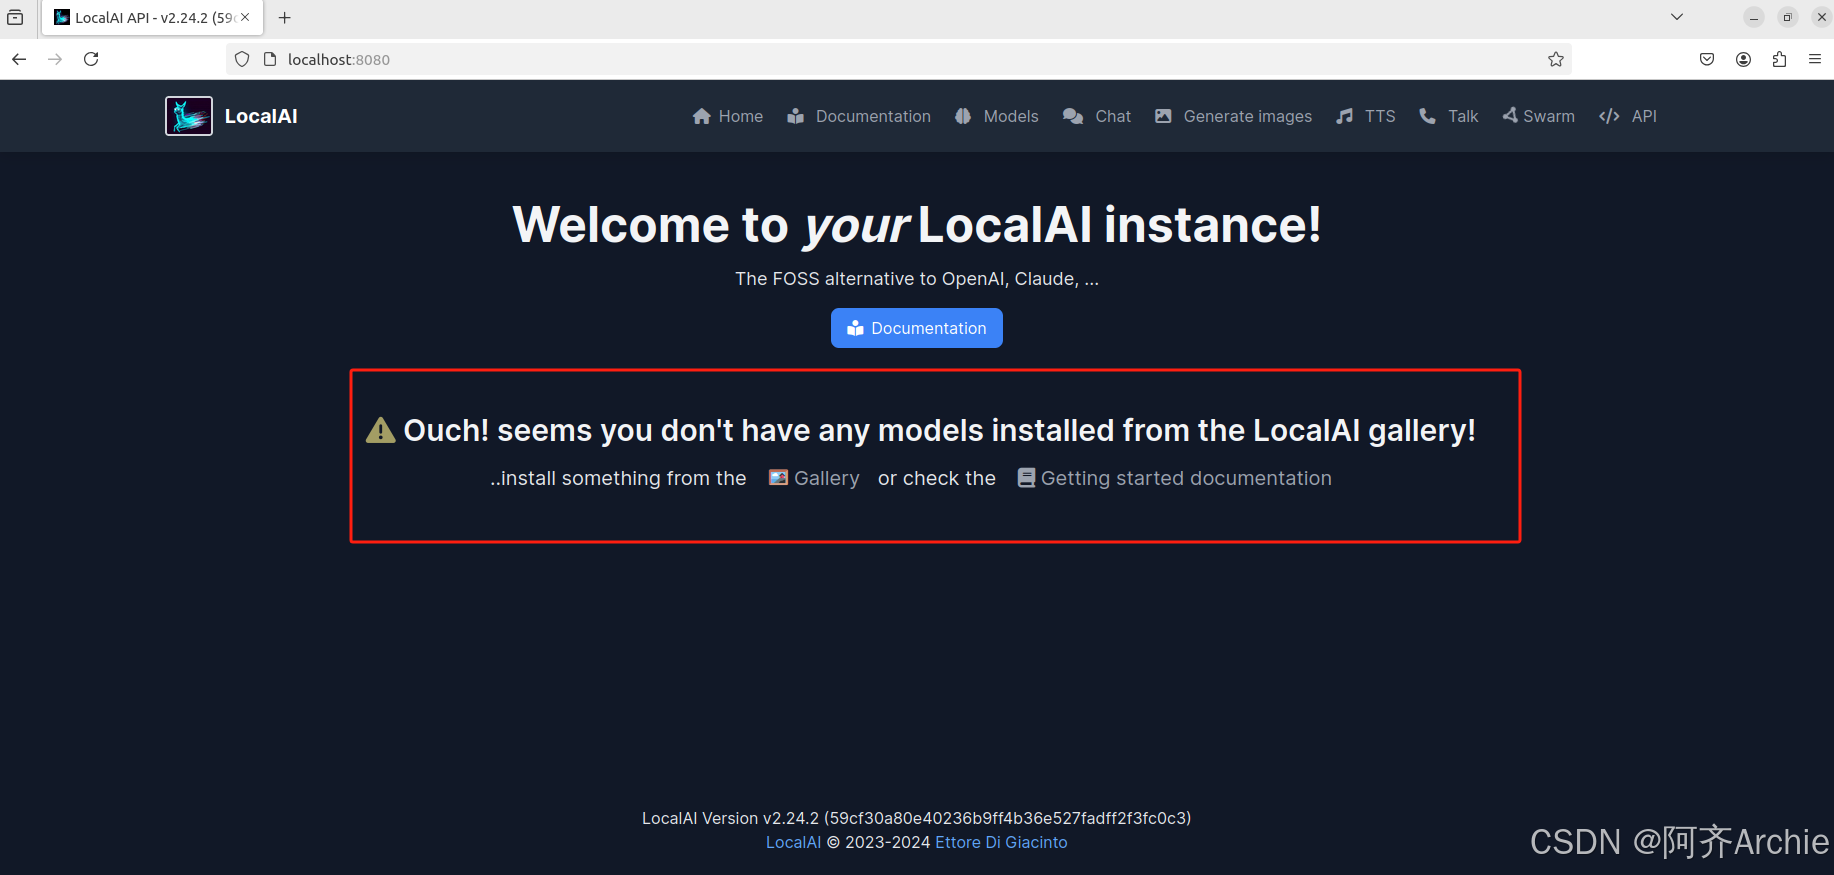Click the Gallery images icon
1834x875 pixels.
click(x=778, y=478)
